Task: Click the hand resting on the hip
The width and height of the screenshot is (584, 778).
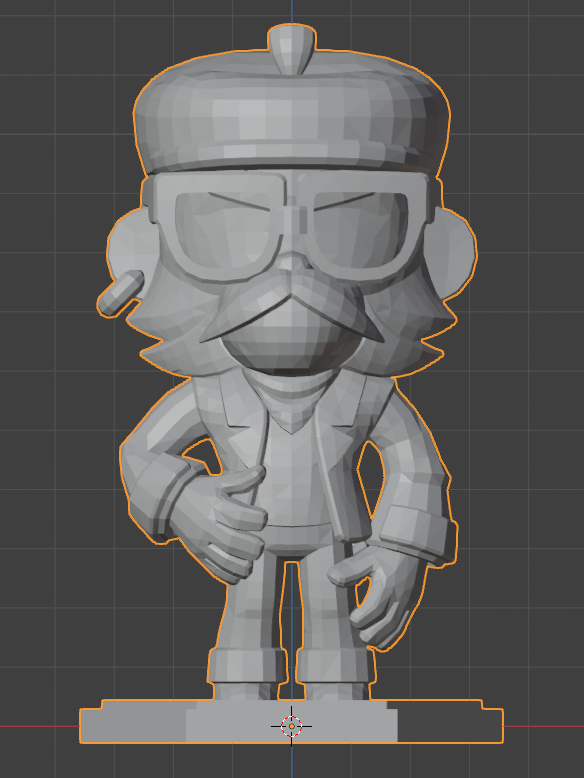Action: pyautogui.click(x=223, y=521)
